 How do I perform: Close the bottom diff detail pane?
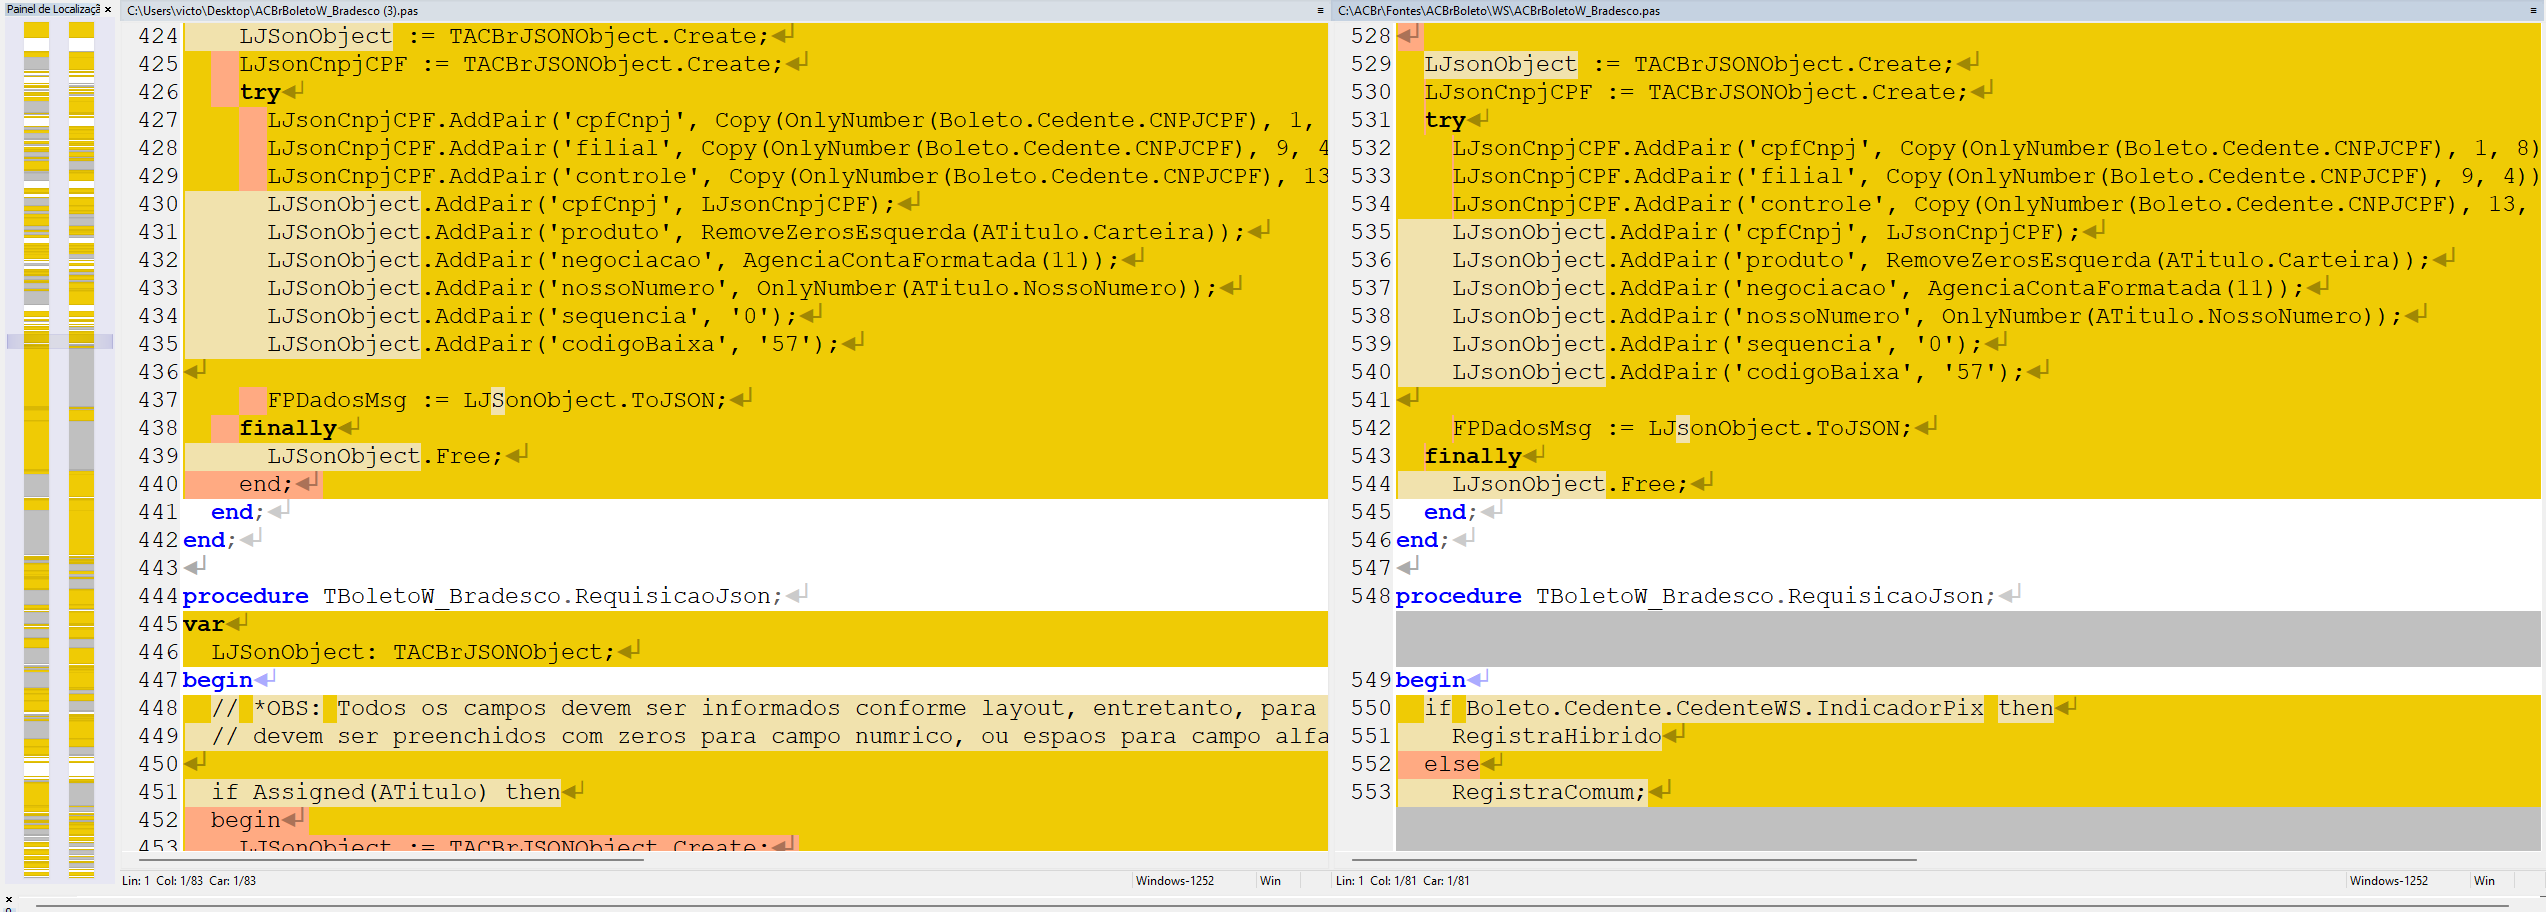point(9,899)
